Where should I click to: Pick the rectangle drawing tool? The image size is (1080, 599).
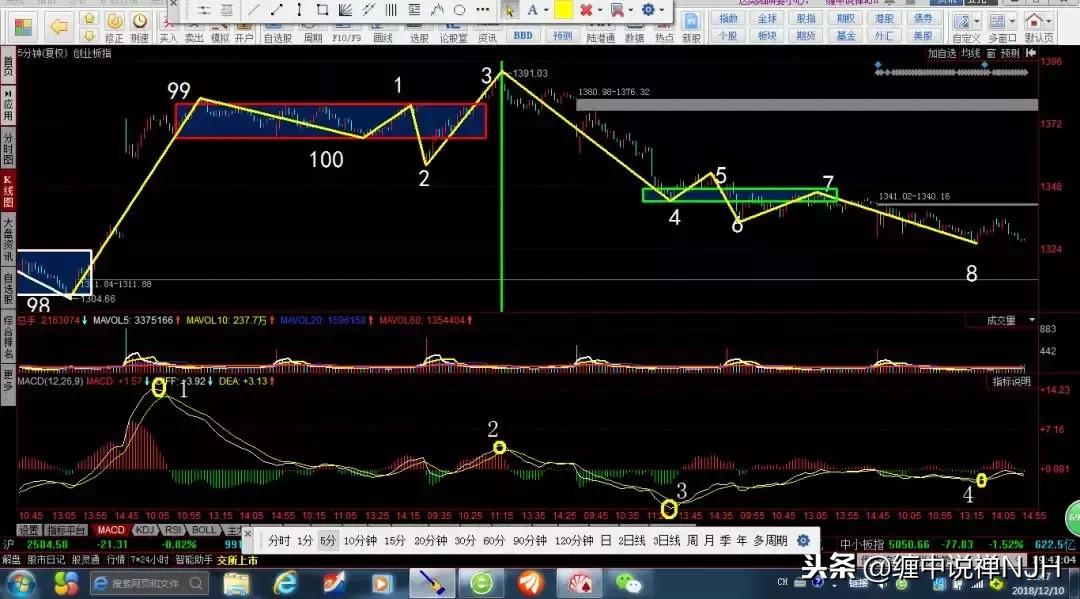tap(322, 10)
